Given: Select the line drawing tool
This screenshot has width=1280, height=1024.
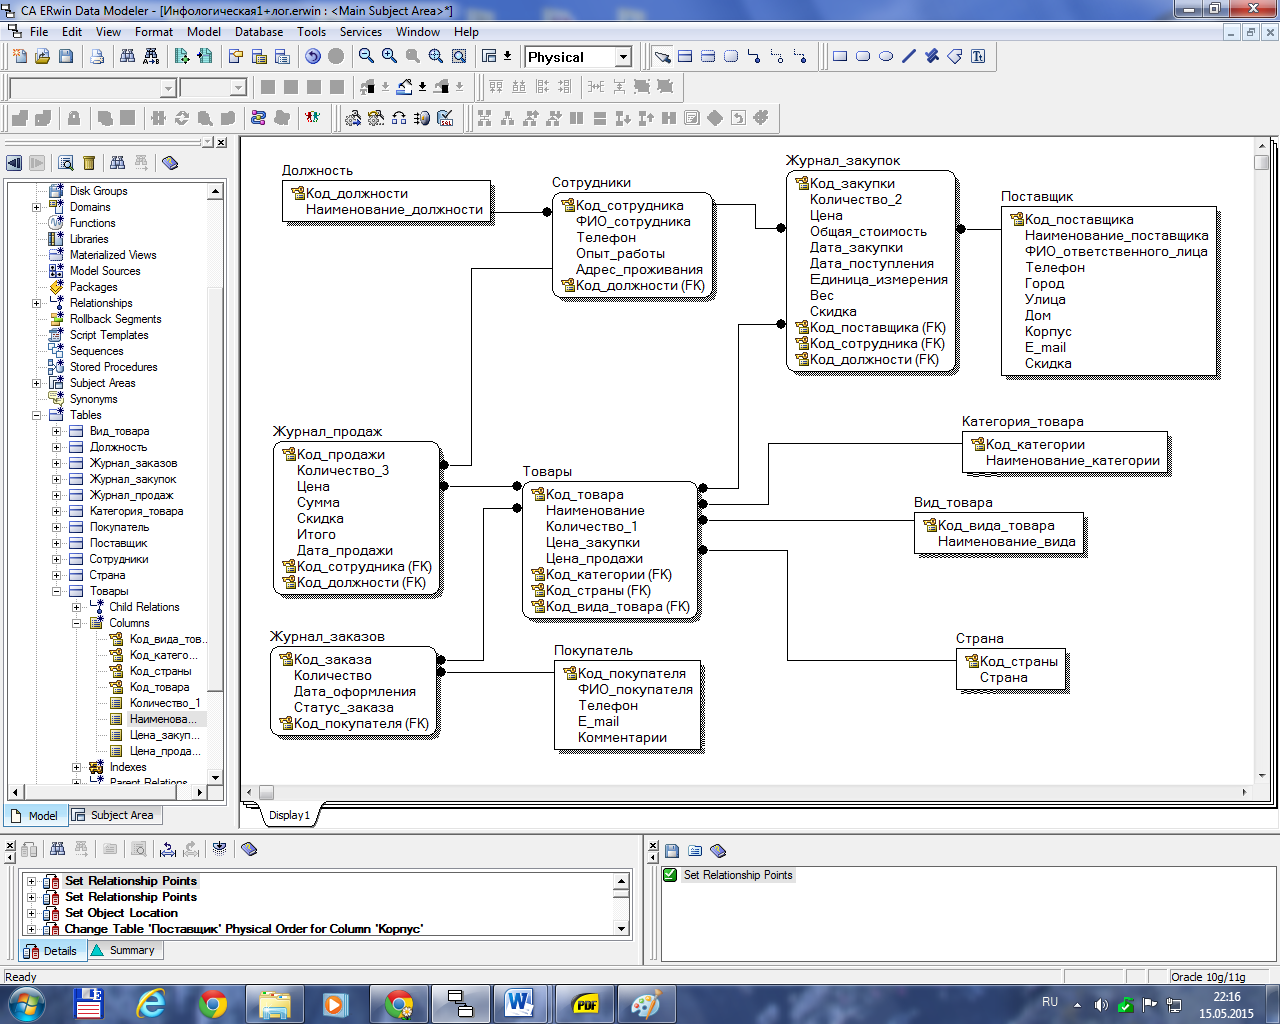Looking at the screenshot, I should pyautogui.click(x=909, y=57).
